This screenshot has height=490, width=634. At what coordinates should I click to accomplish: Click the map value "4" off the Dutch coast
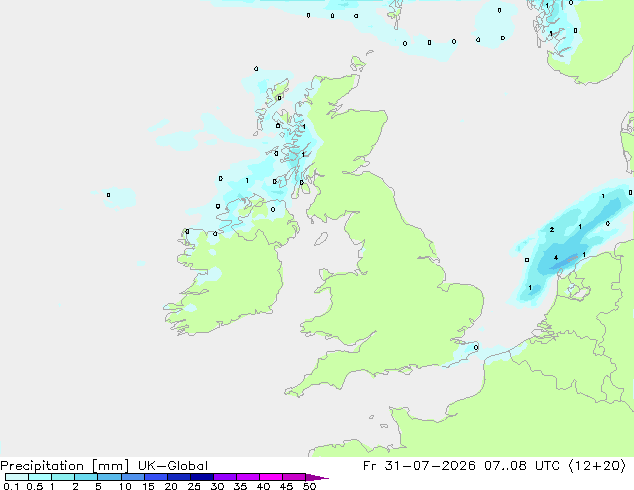coord(556,258)
